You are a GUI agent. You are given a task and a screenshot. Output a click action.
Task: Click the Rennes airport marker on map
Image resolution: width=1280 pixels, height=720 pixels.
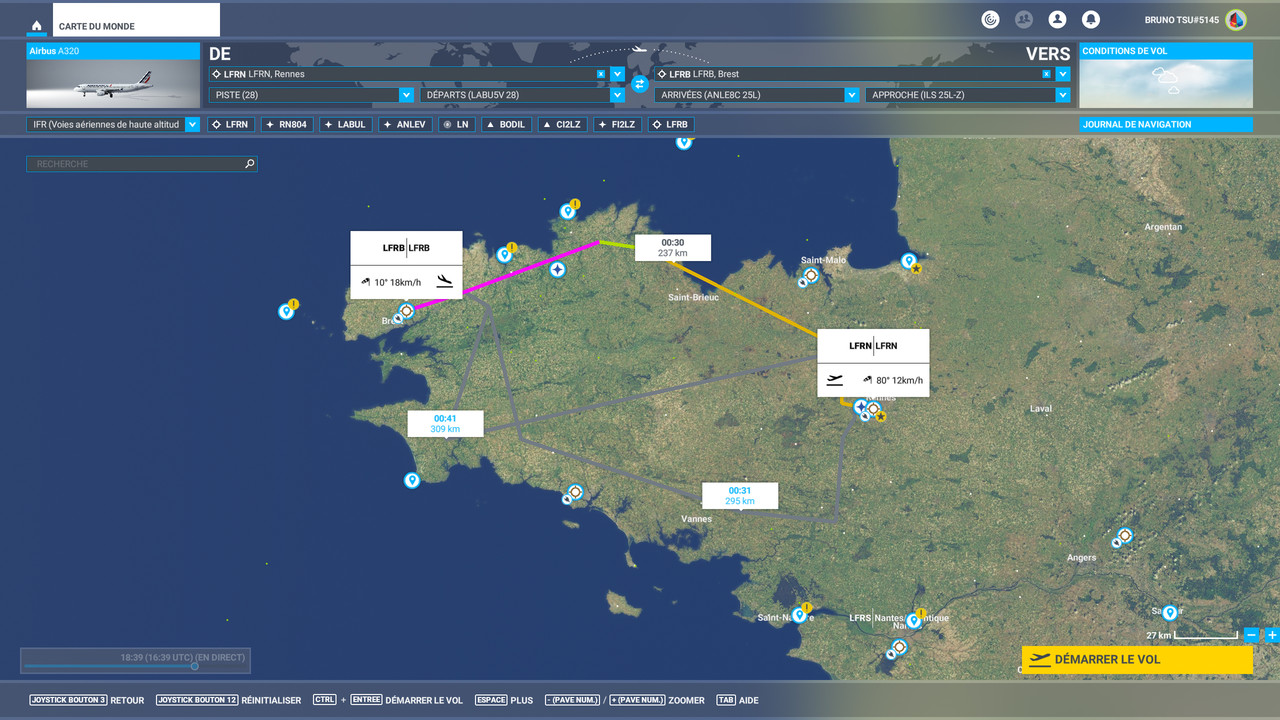click(x=873, y=409)
